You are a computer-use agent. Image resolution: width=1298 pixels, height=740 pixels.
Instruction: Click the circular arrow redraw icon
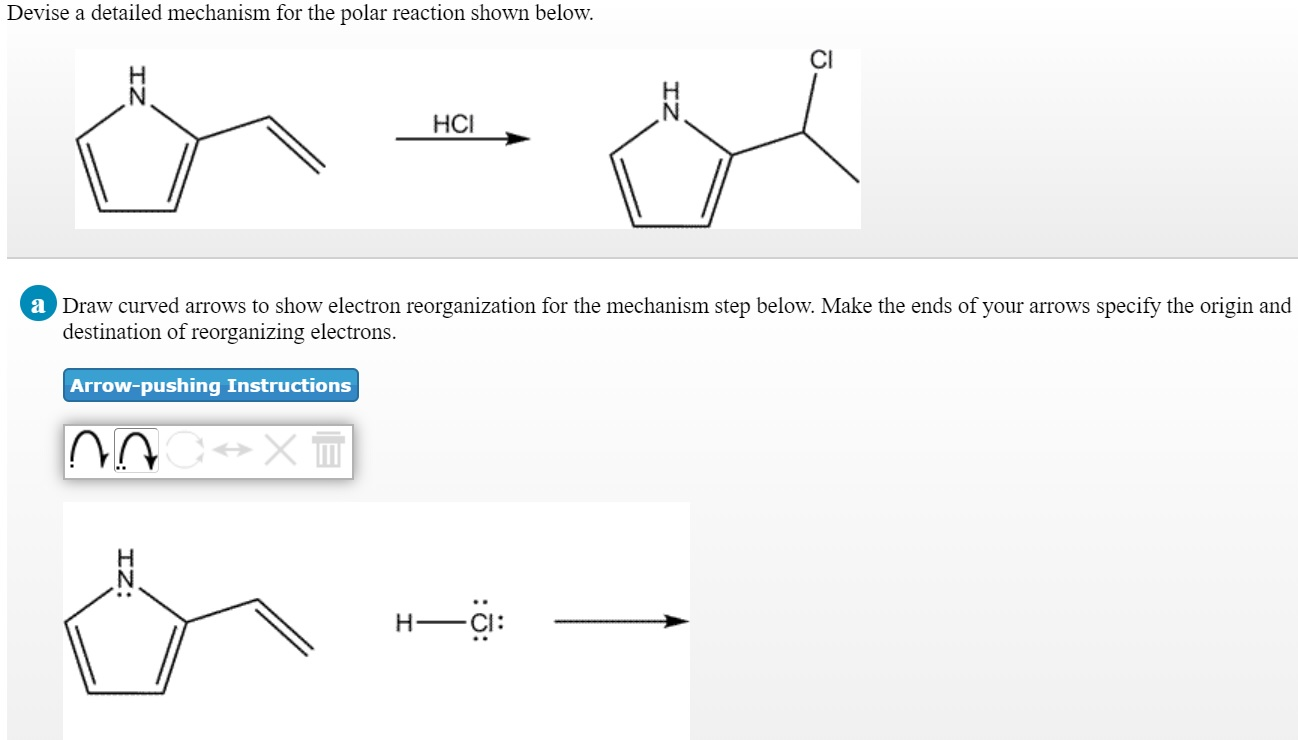(x=185, y=448)
